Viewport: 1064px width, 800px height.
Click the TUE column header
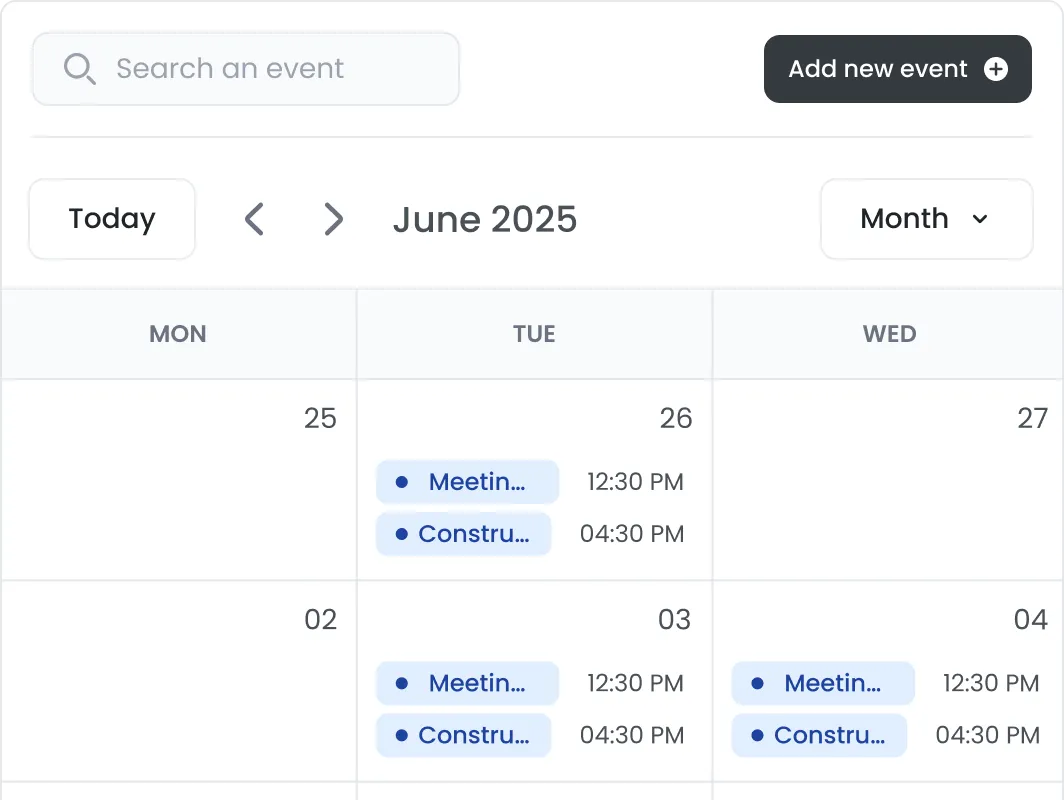[534, 334]
